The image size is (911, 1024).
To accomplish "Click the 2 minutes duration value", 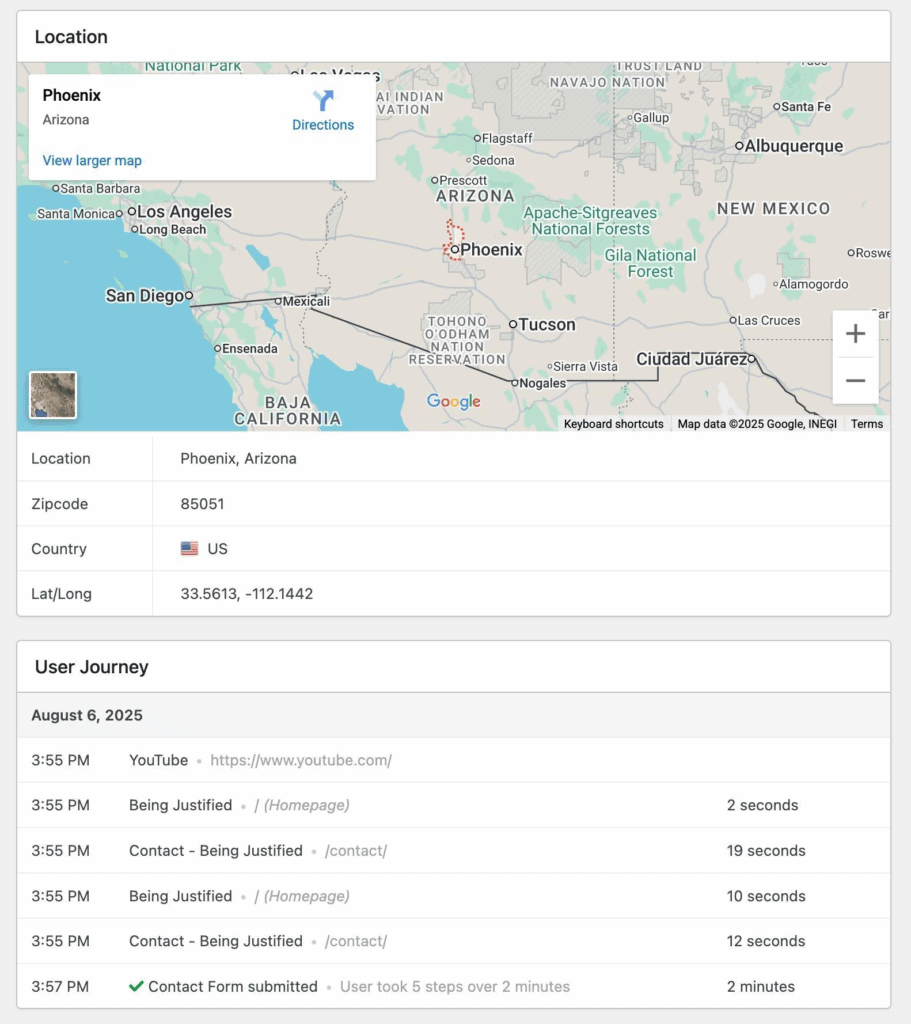I will [761, 986].
